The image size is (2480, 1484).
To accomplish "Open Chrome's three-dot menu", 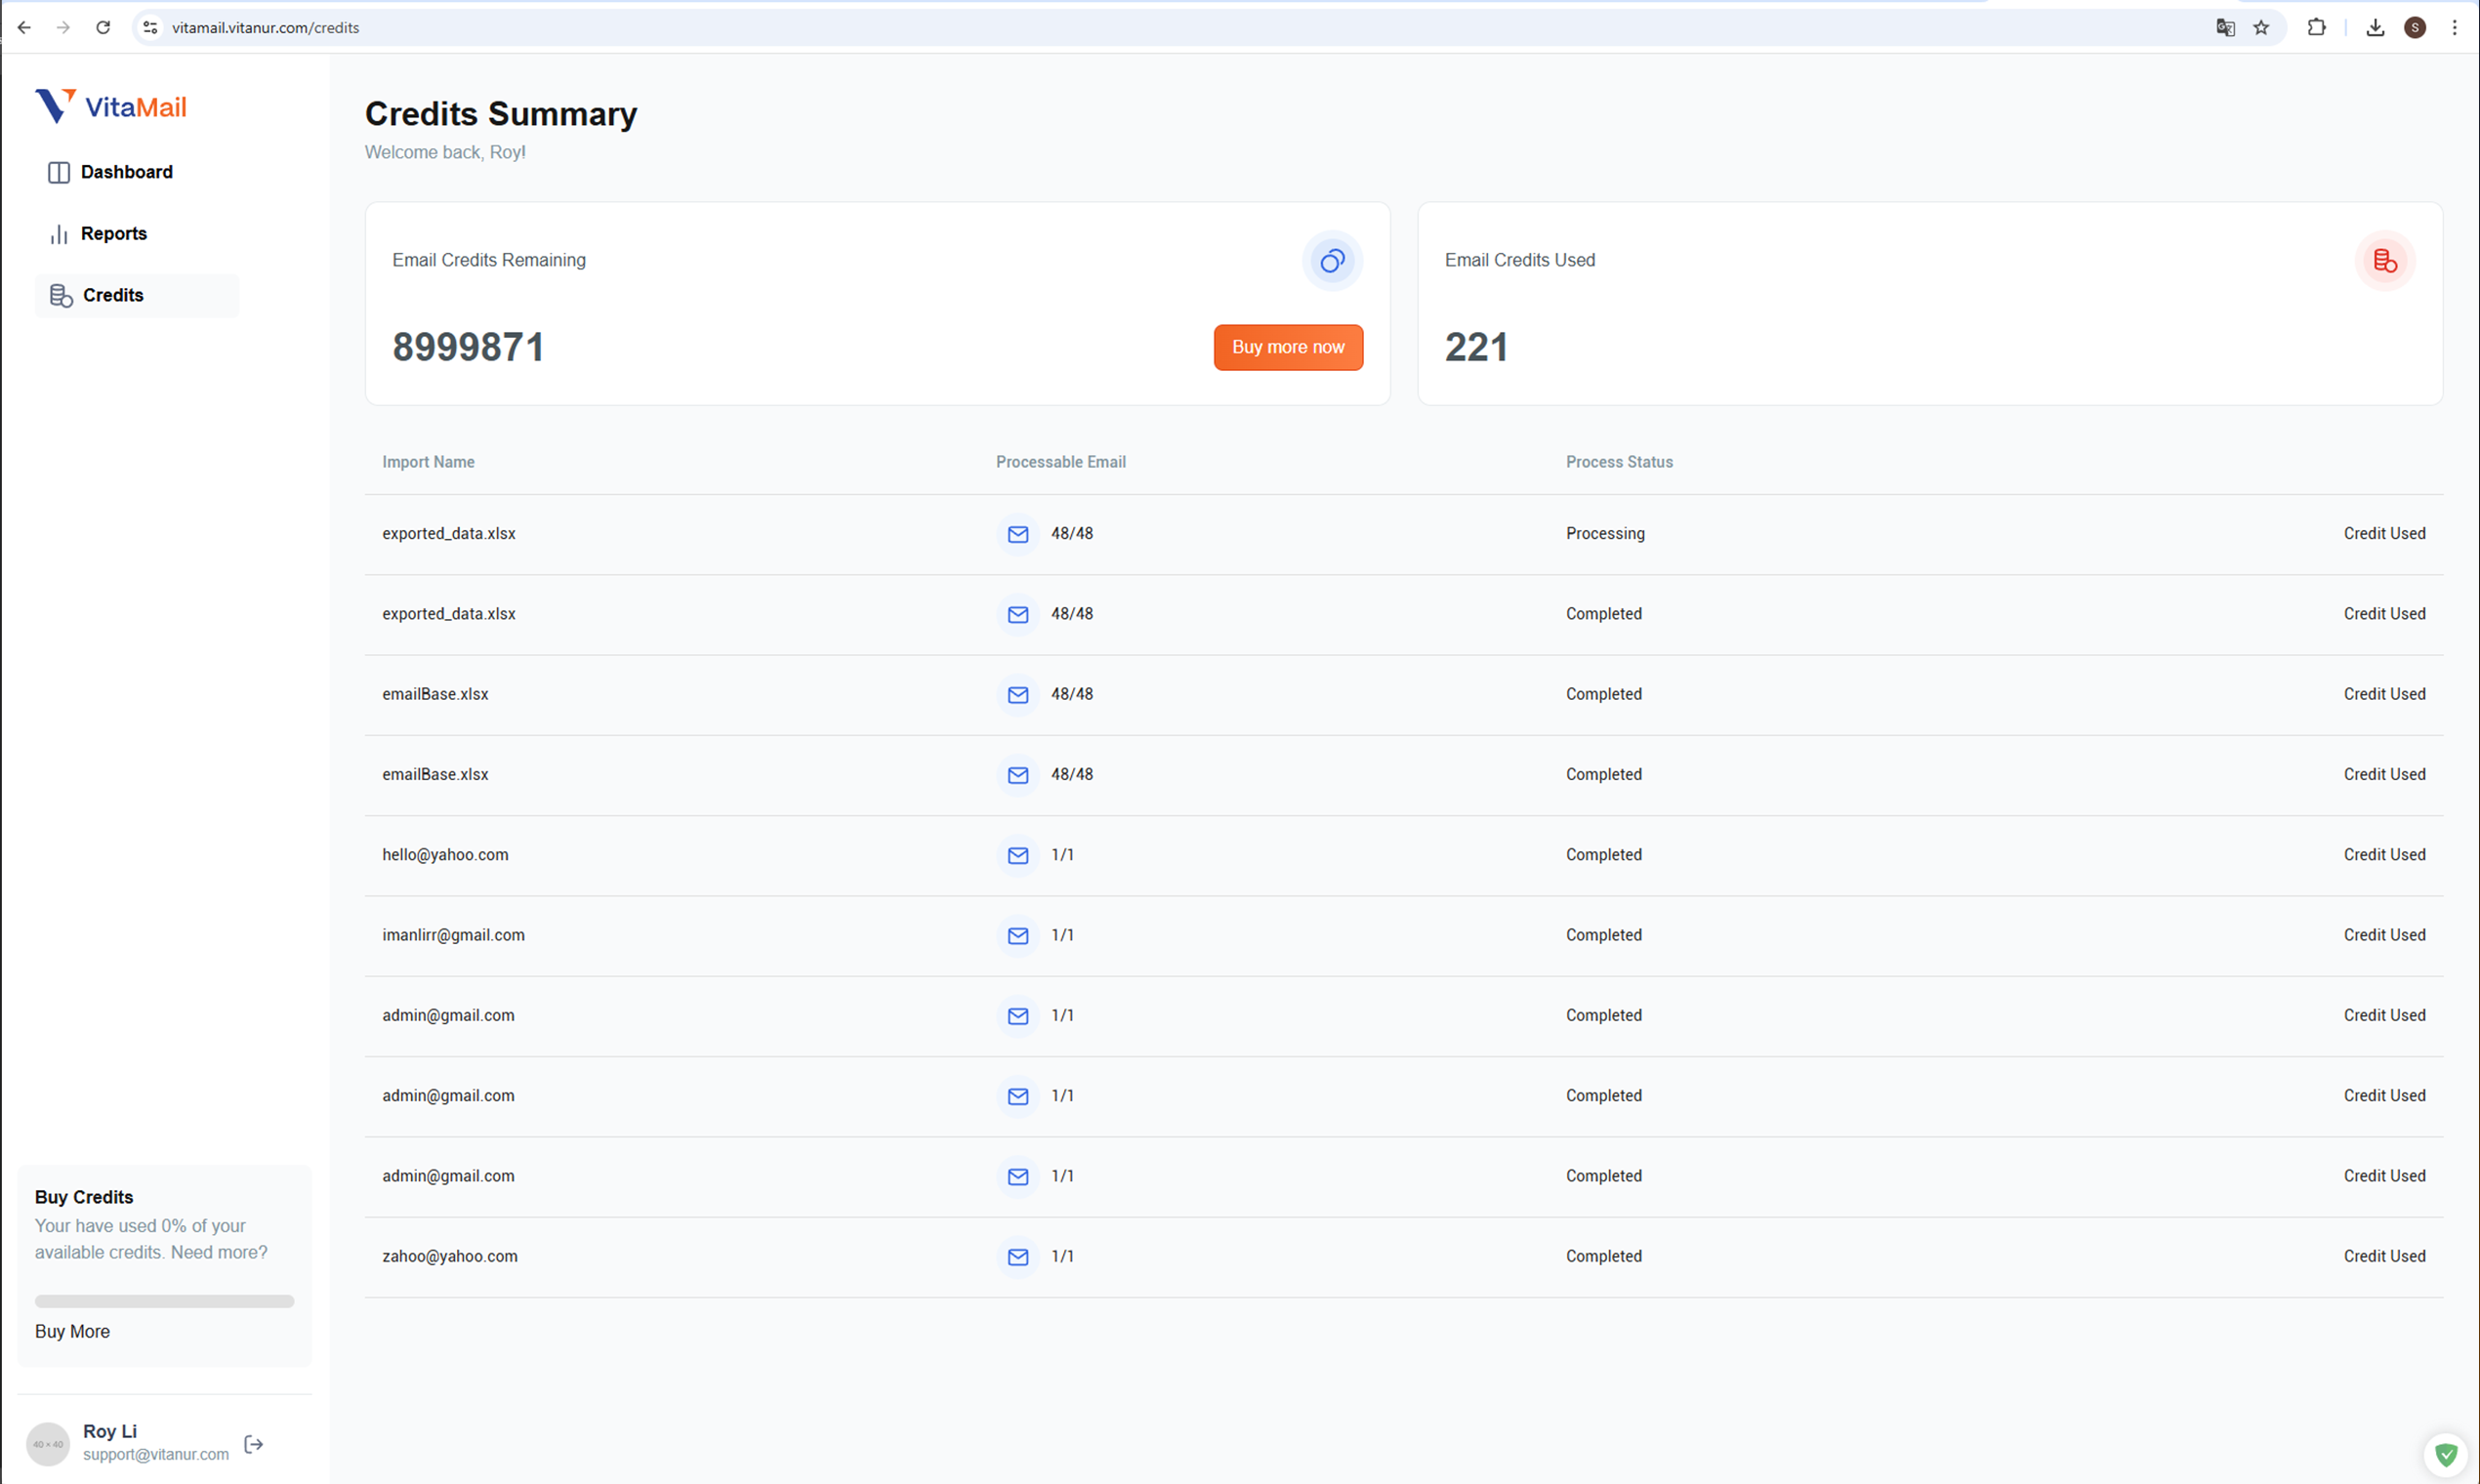I will point(2454,28).
